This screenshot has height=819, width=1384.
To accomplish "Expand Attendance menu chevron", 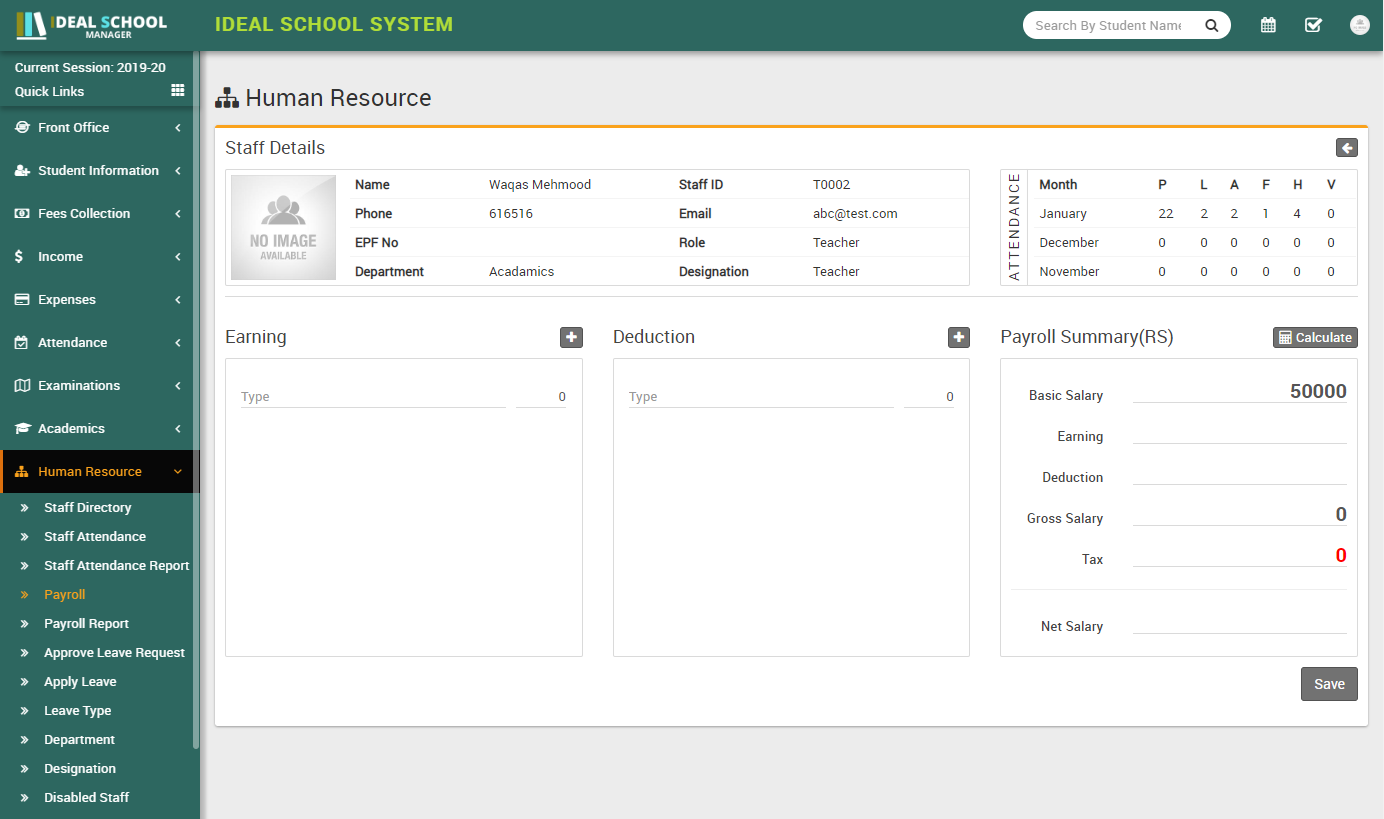I will tap(178, 343).
